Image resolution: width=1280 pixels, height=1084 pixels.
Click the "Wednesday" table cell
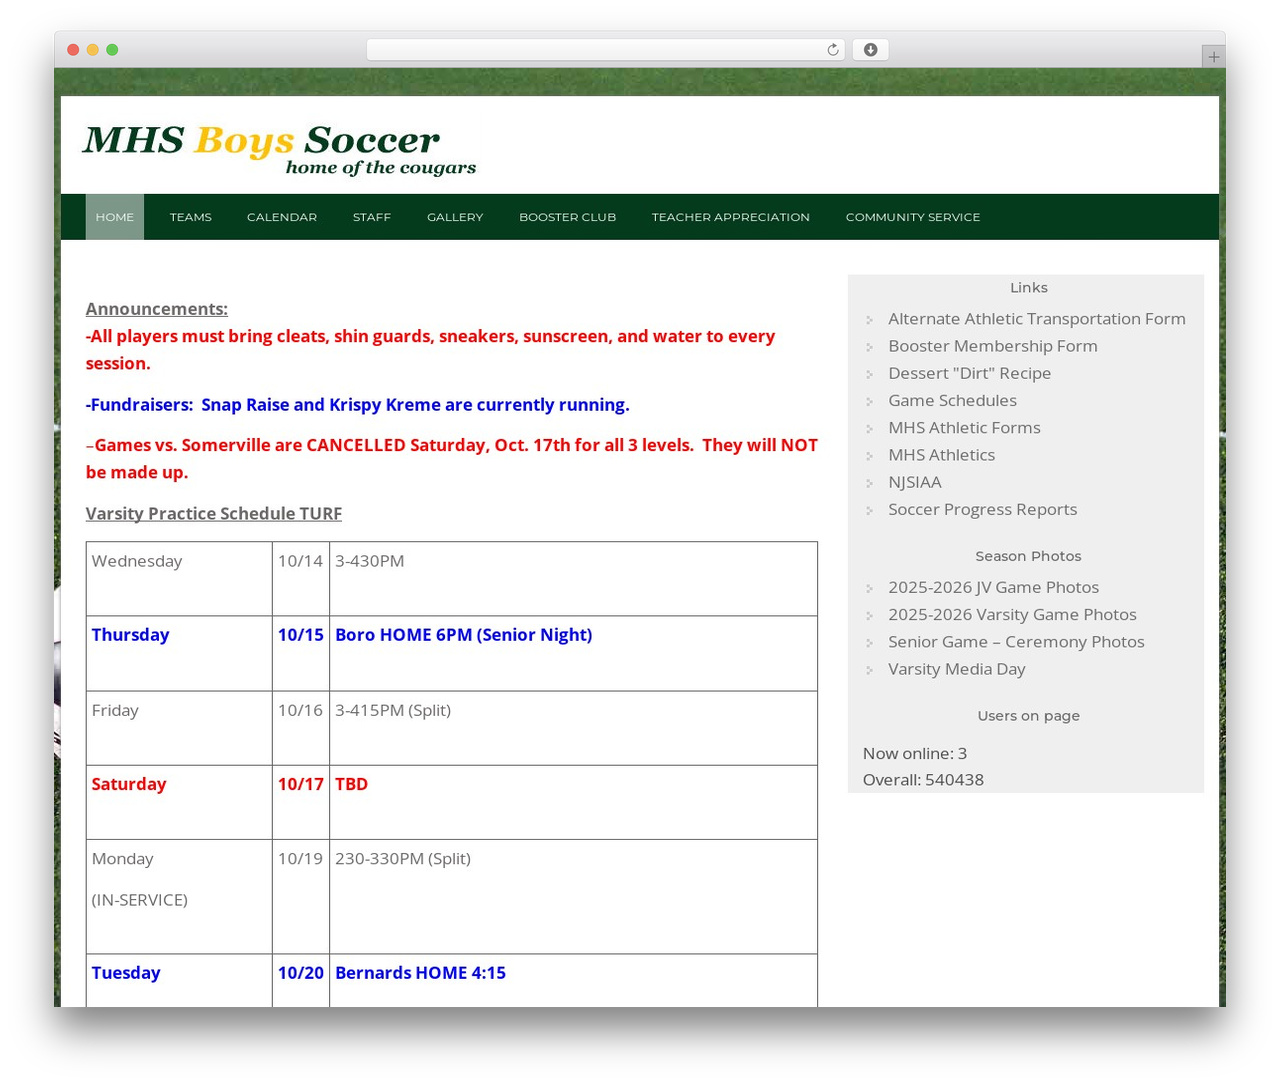click(179, 579)
